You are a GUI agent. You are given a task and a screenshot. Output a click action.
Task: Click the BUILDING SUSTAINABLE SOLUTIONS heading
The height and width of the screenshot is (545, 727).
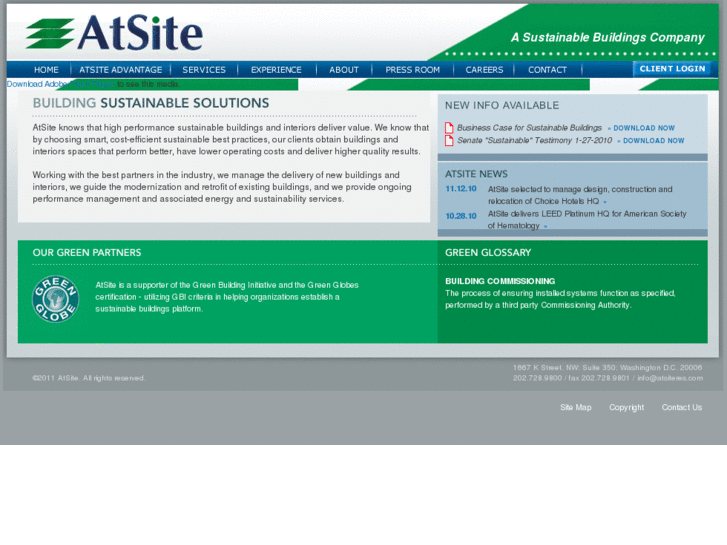(x=151, y=103)
